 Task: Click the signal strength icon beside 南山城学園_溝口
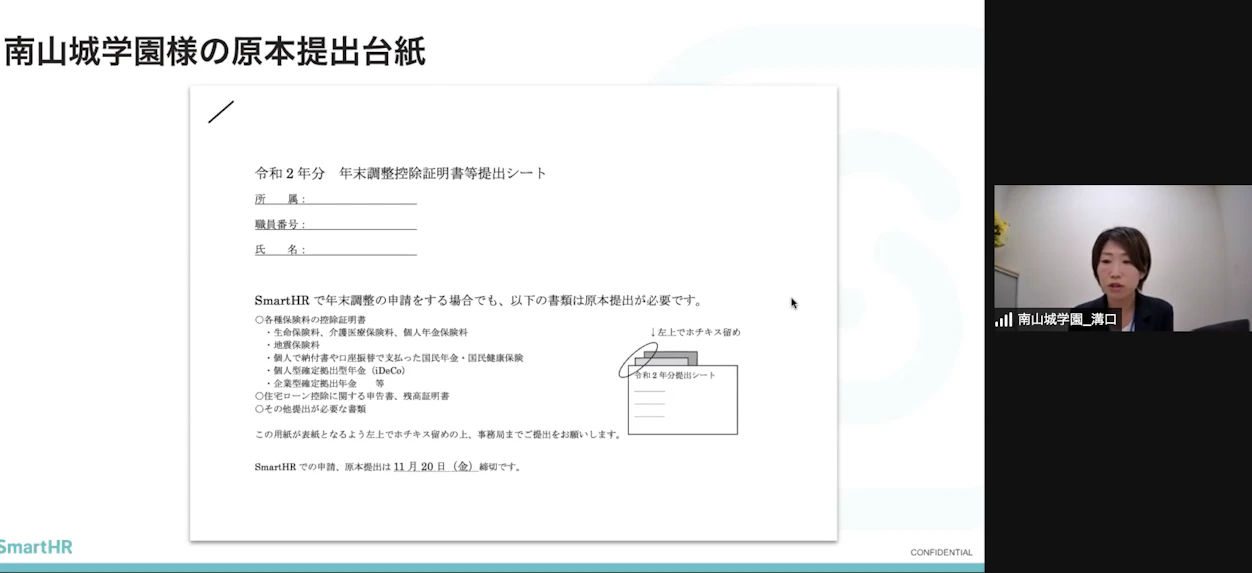point(1003,320)
